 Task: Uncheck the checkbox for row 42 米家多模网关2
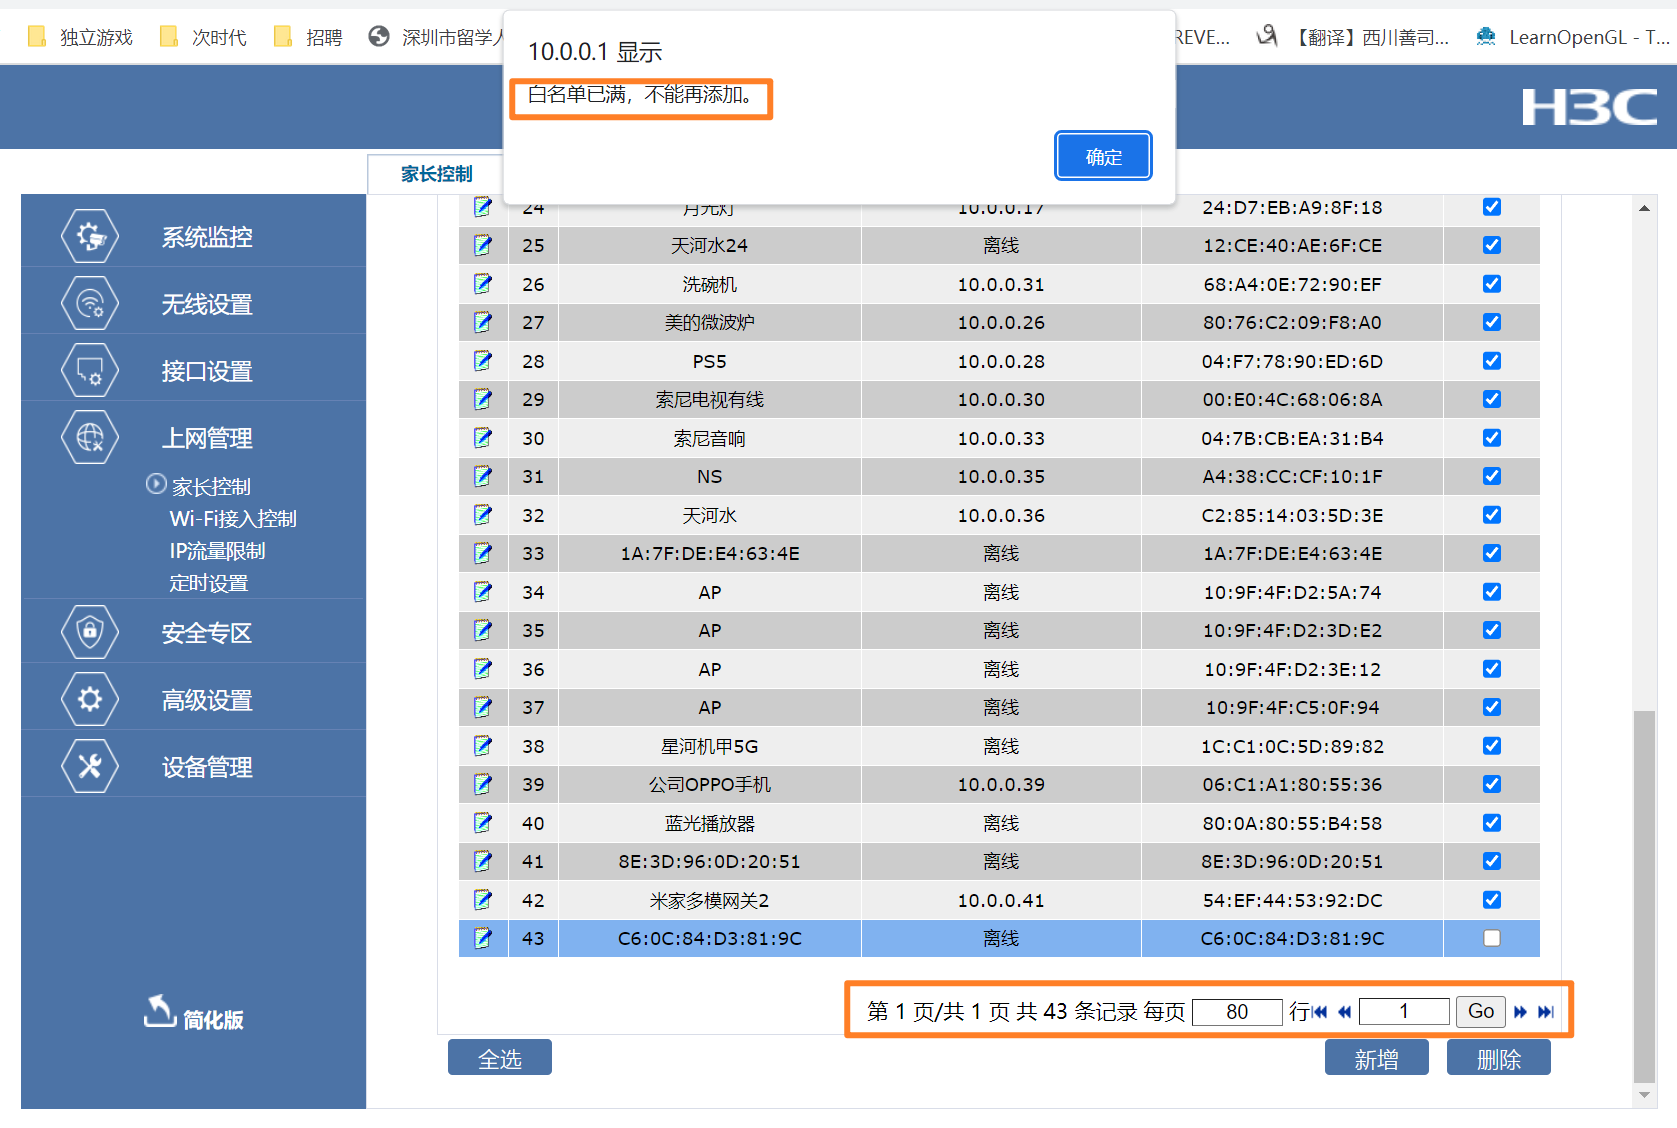(x=1492, y=900)
